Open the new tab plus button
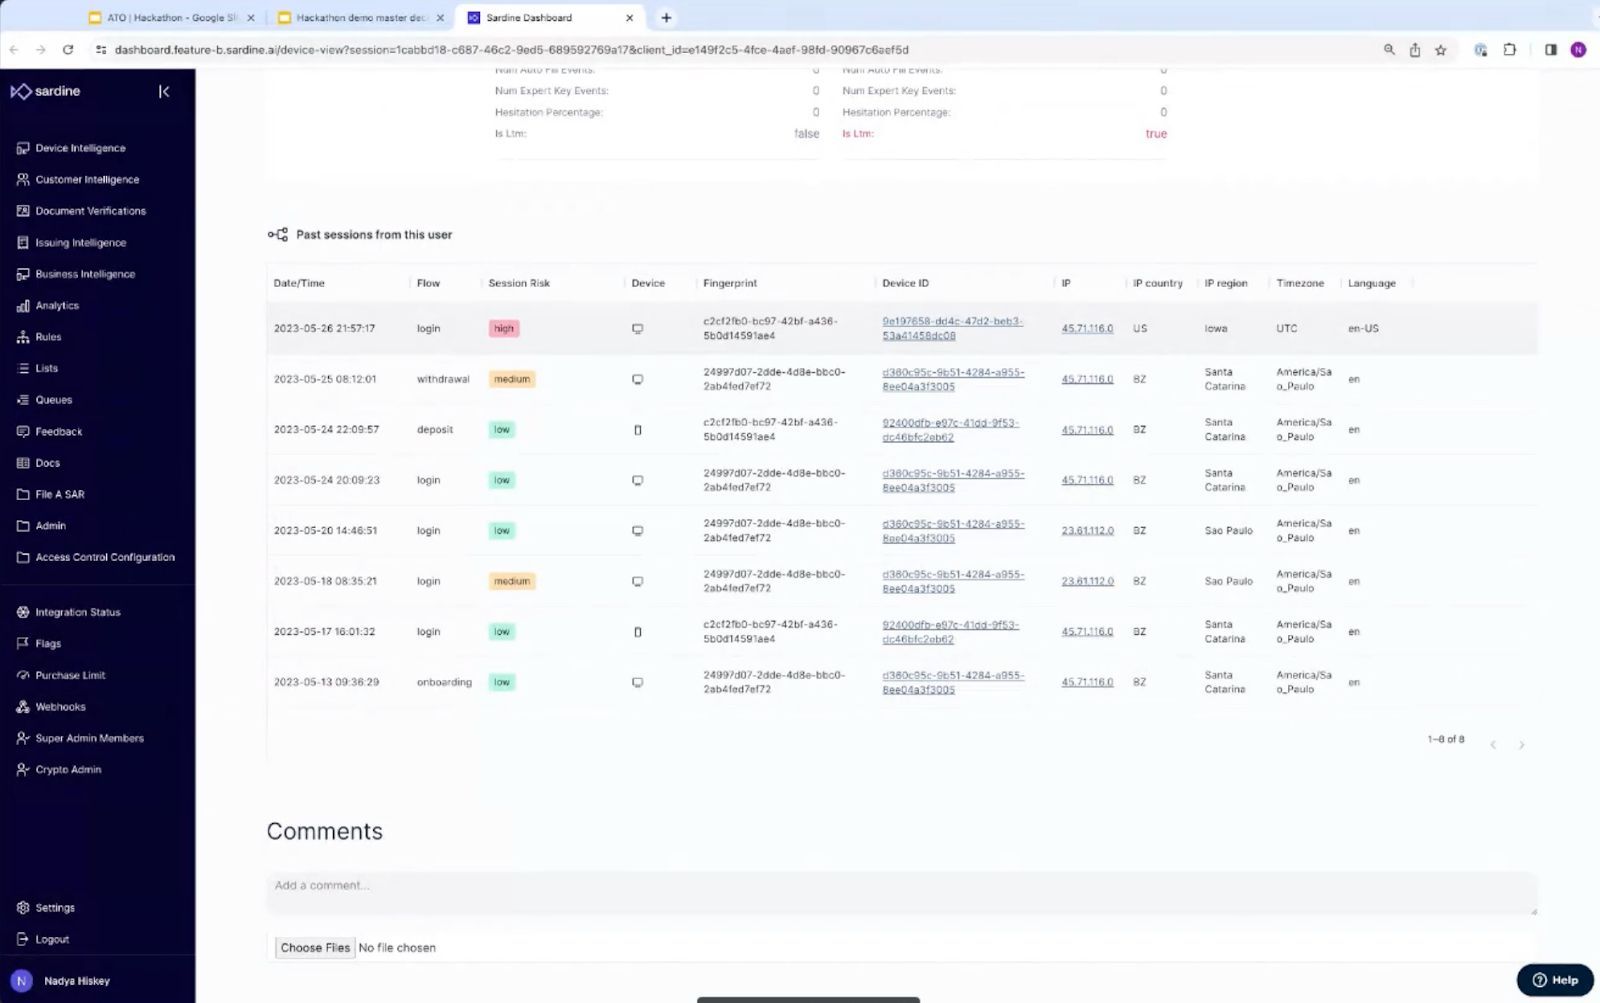The image size is (1600, 1003). tap(666, 18)
